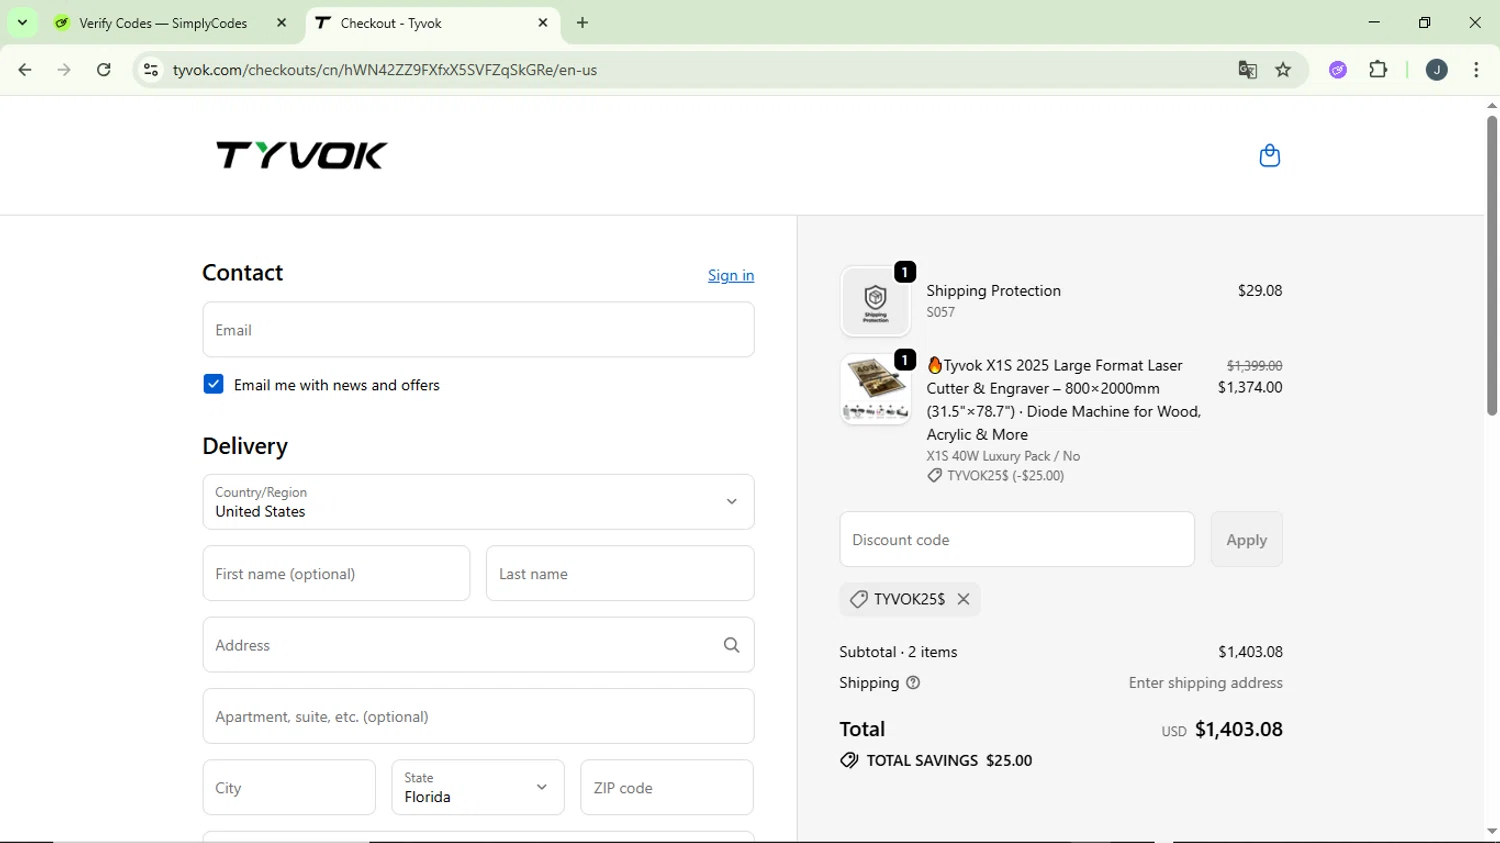
Task: Open the profile avatar J
Action: point(1436,70)
